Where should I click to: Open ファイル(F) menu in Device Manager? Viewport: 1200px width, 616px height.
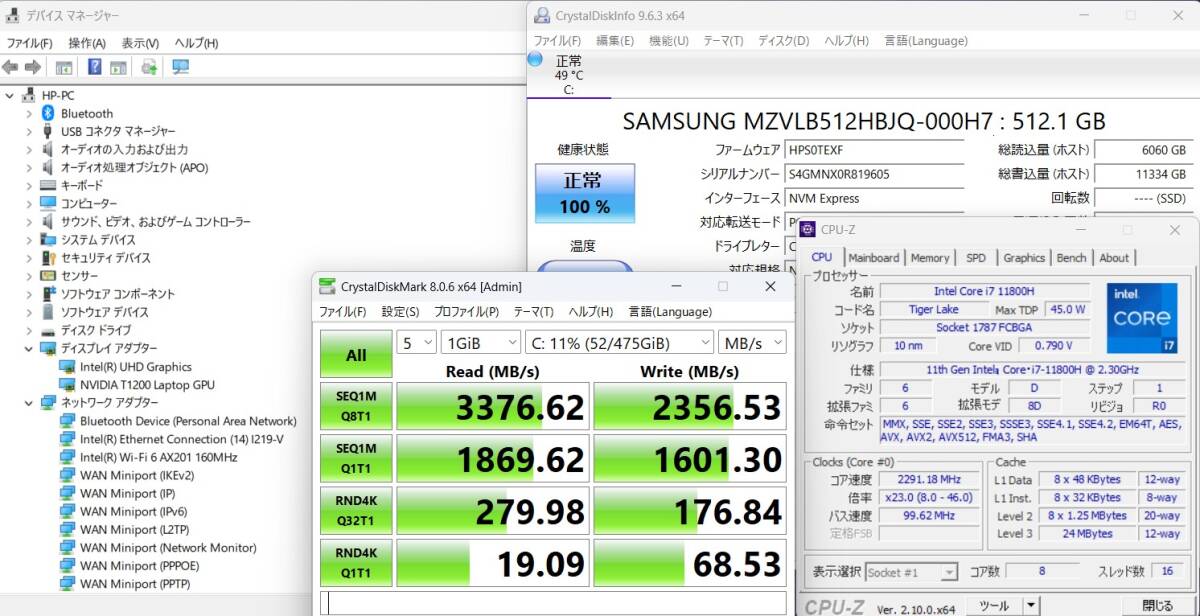pyautogui.click(x=29, y=43)
